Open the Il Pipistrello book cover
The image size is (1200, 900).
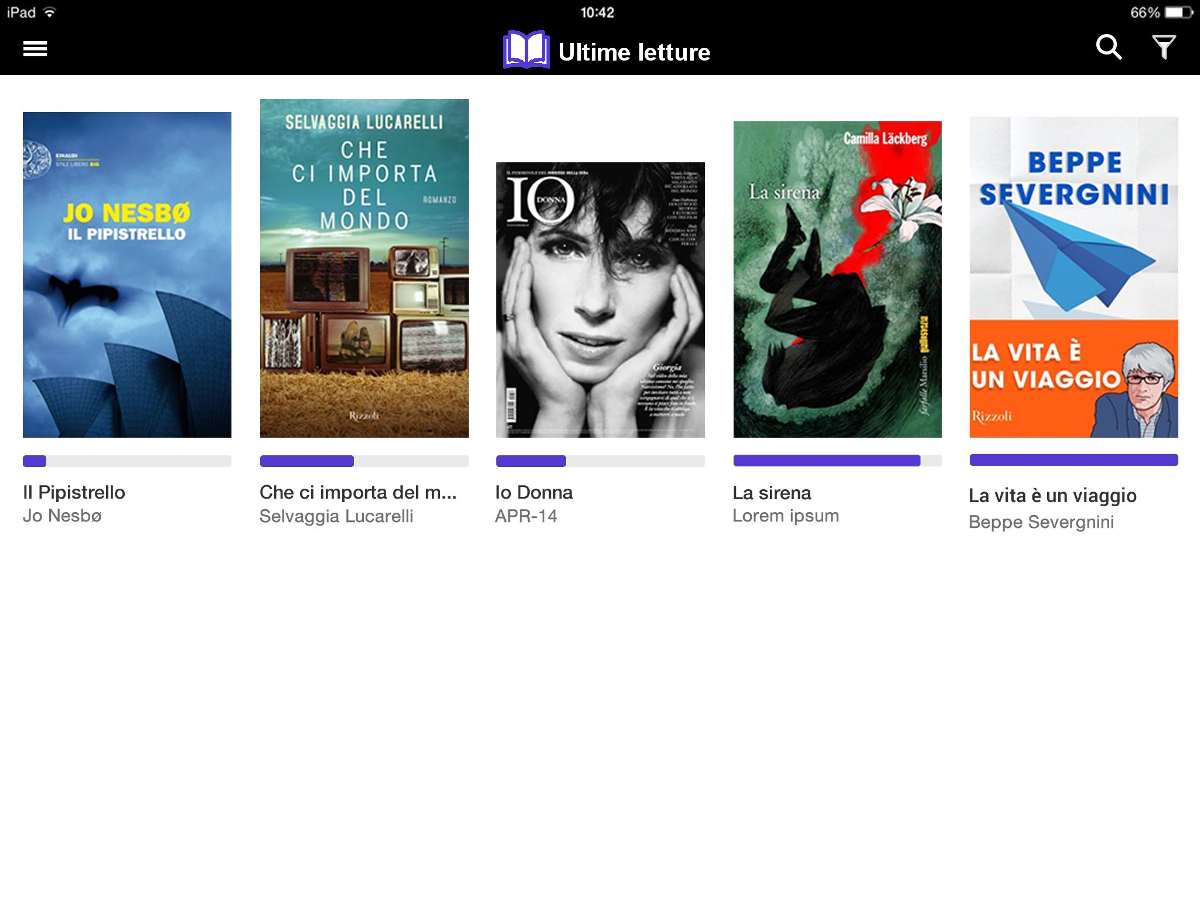point(127,275)
